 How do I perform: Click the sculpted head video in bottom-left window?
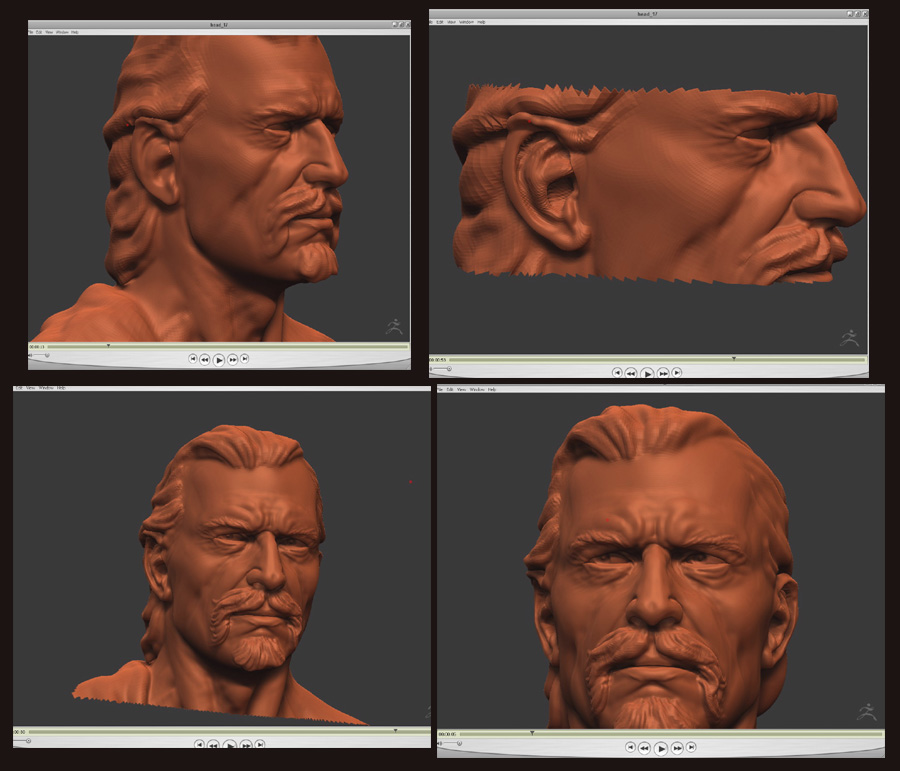click(222, 559)
